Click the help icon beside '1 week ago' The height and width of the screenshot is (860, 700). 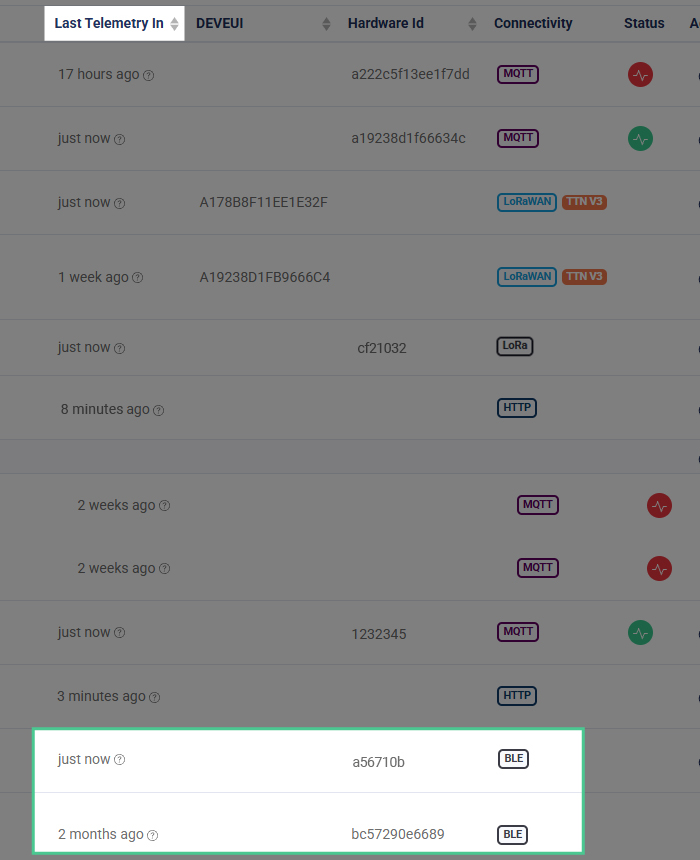[x=138, y=278]
